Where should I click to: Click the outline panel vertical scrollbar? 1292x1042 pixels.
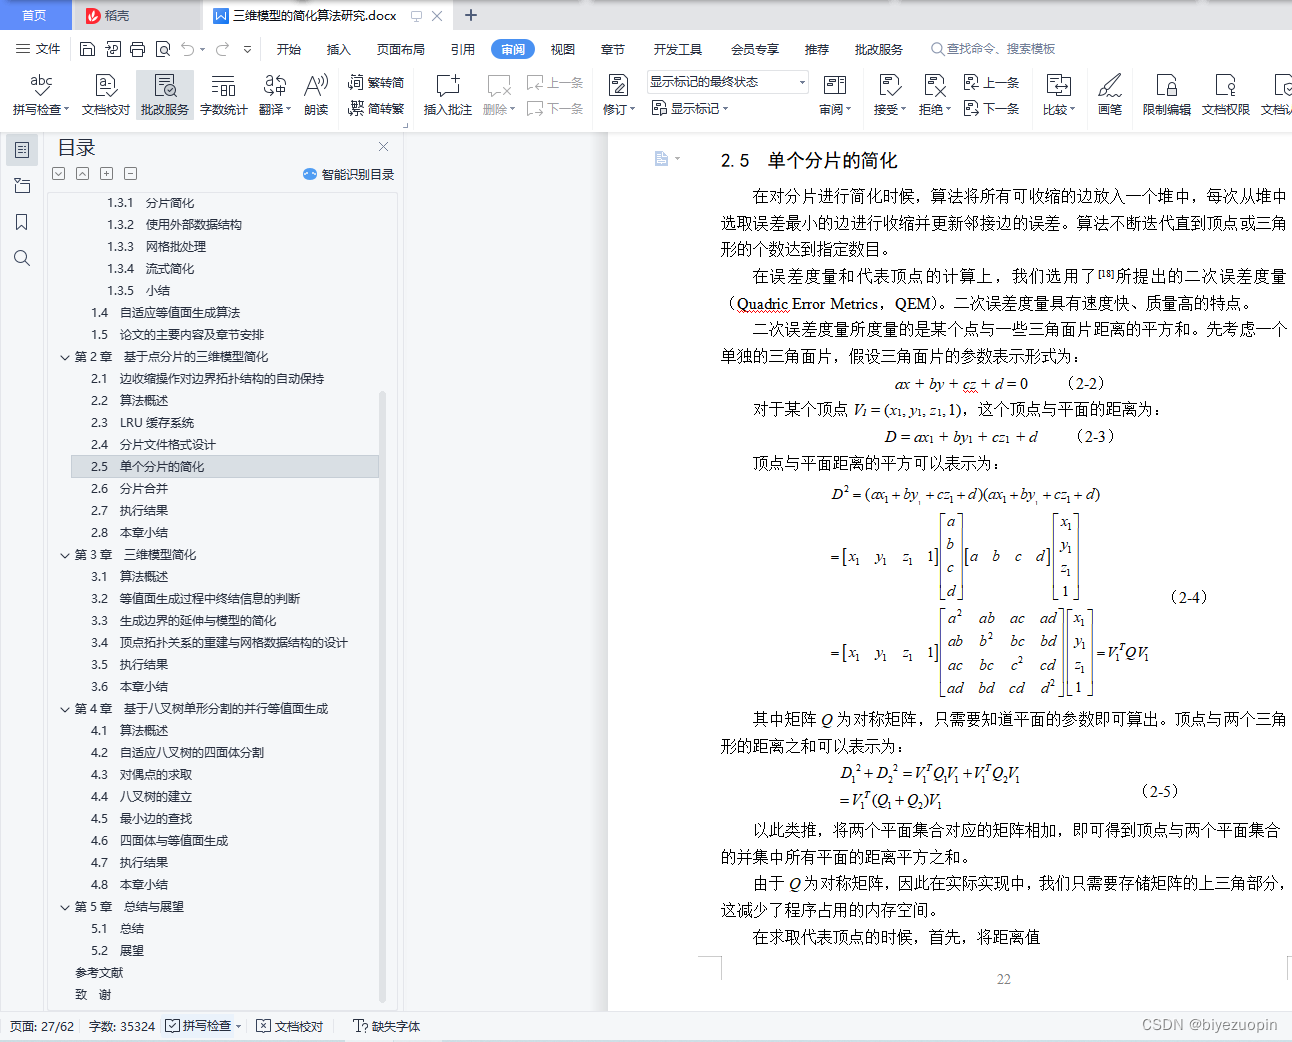[382, 696]
